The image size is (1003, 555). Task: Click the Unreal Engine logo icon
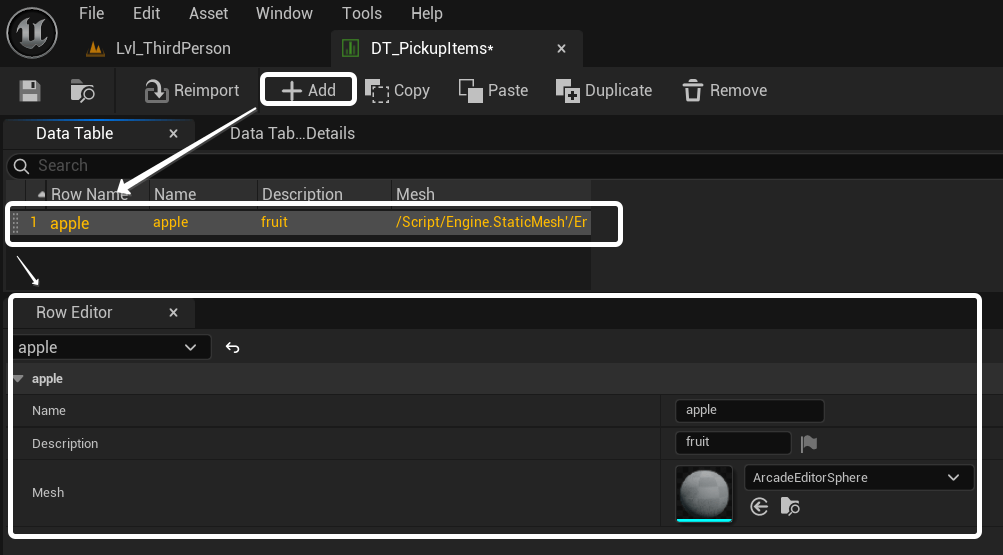click(x=34, y=34)
